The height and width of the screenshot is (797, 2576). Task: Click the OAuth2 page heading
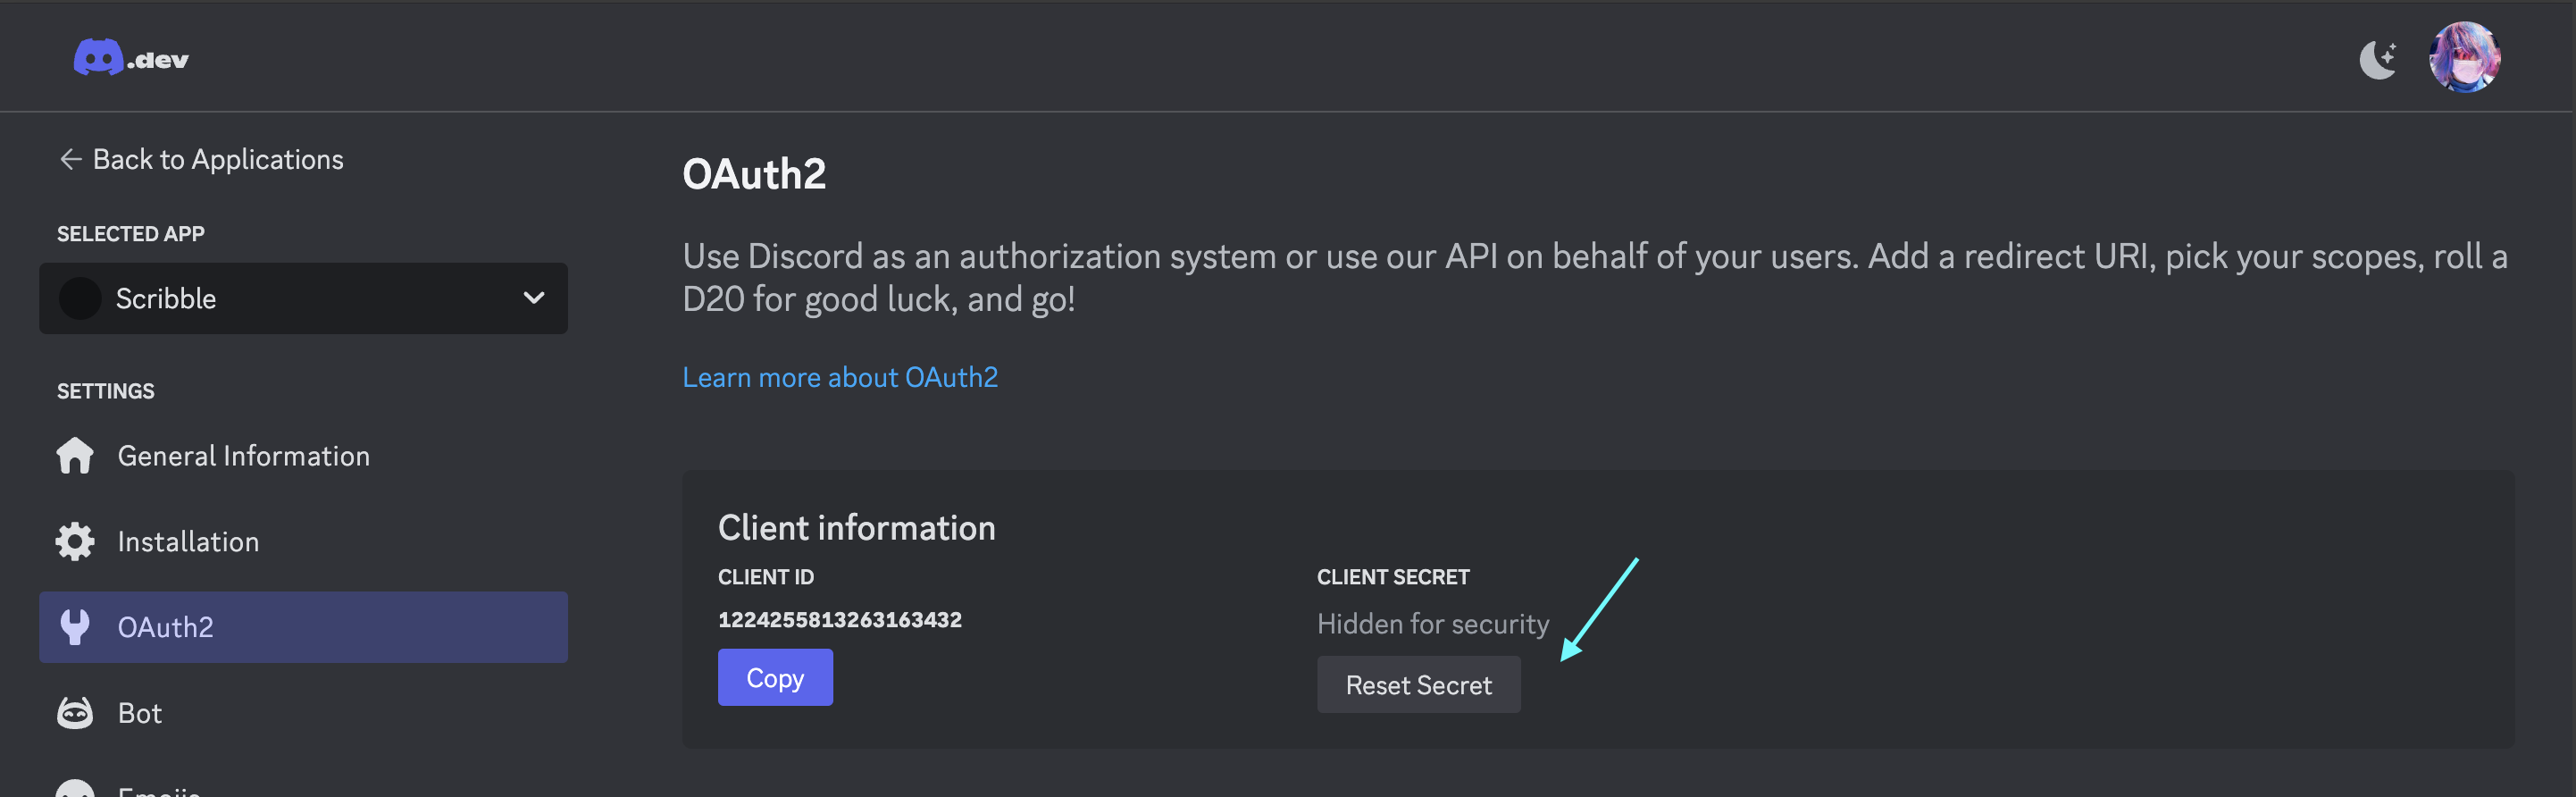pyautogui.click(x=754, y=174)
